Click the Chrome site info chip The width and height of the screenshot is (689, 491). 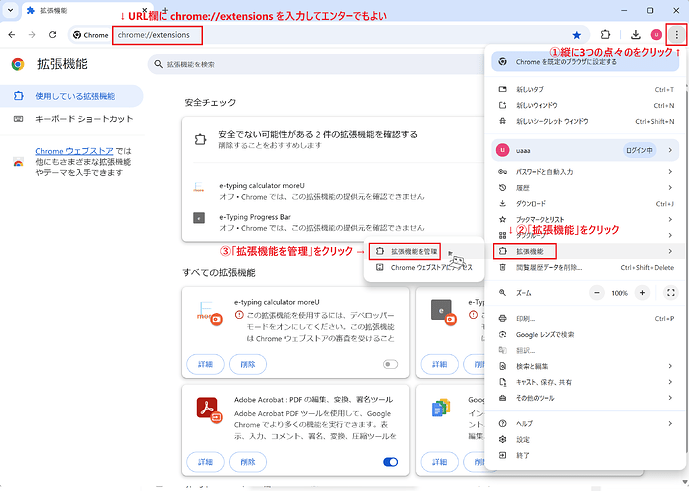point(91,35)
